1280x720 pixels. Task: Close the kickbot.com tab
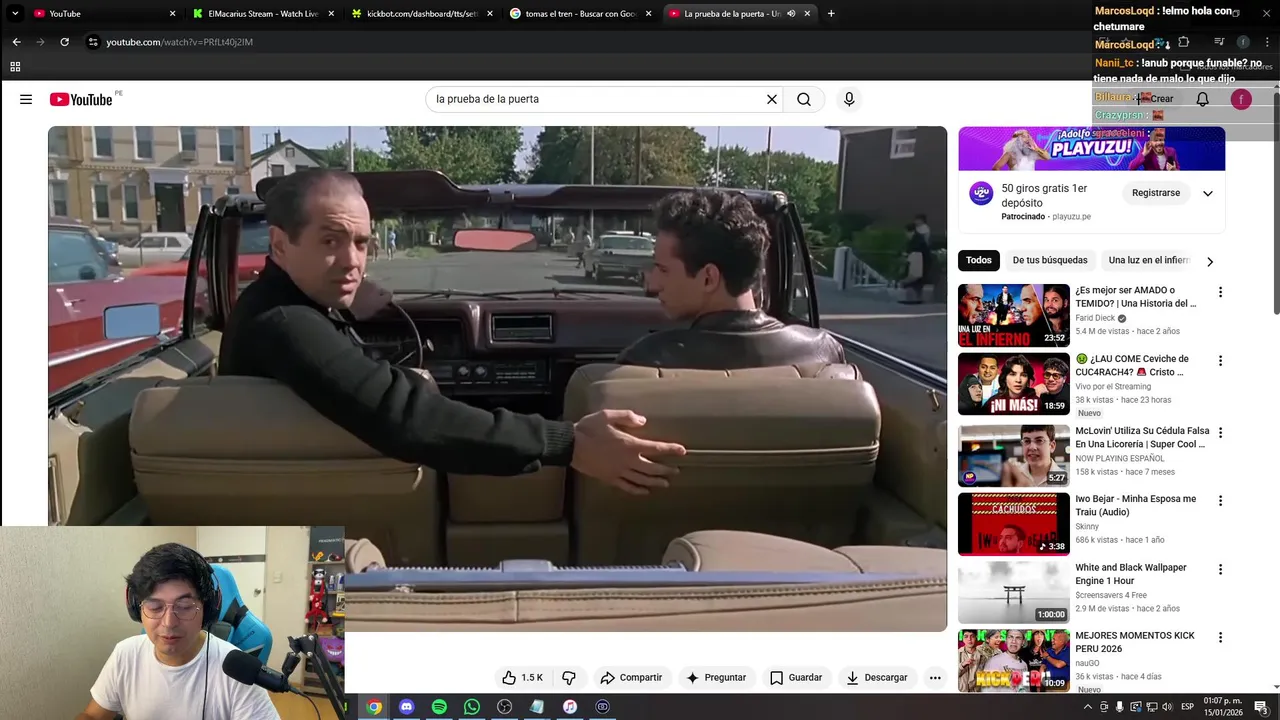click(x=490, y=14)
